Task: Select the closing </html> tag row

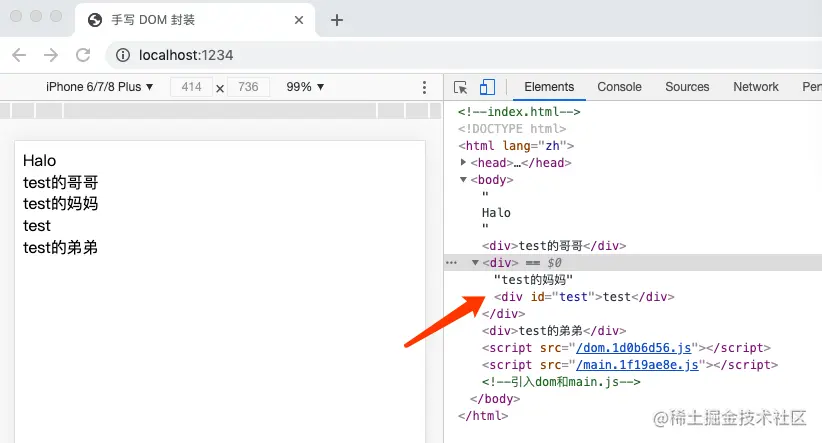Action: (x=483, y=416)
